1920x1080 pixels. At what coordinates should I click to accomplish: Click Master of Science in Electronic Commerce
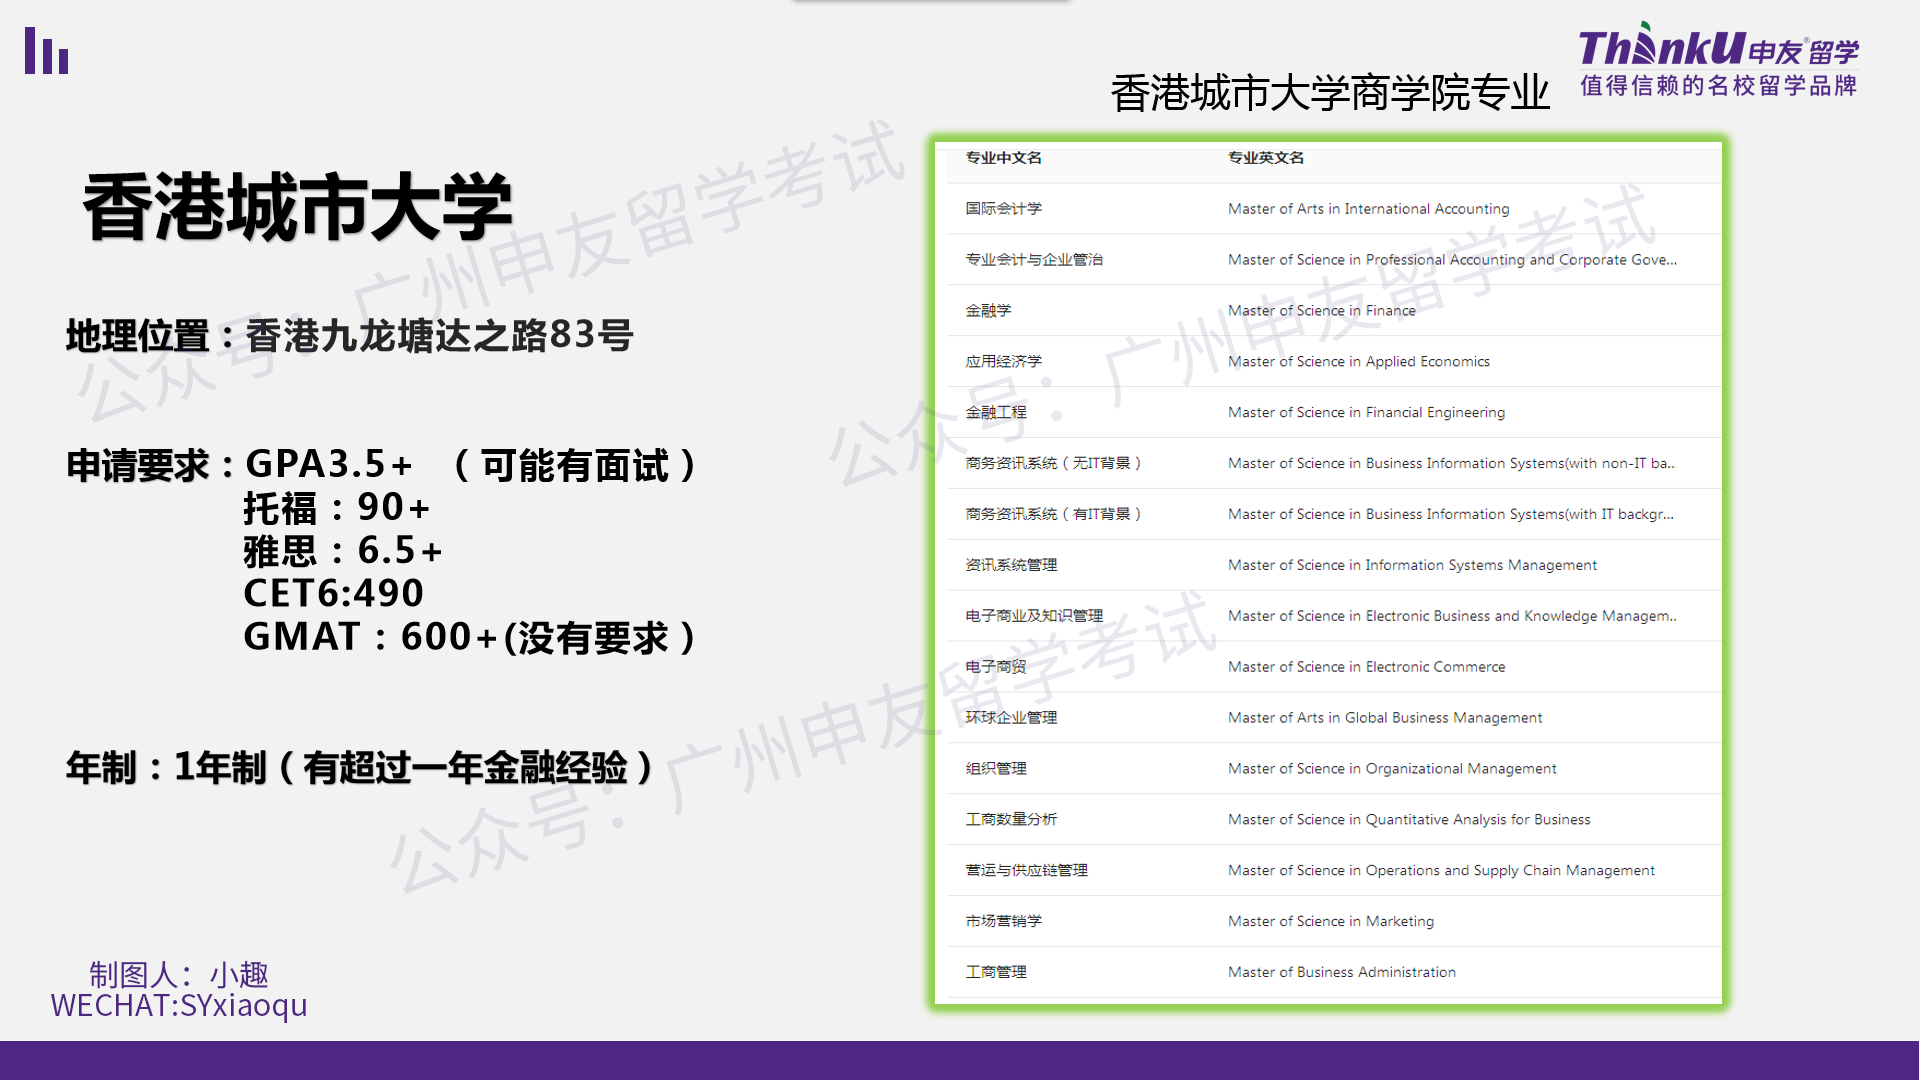pyautogui.click(x=1366, y=667)
